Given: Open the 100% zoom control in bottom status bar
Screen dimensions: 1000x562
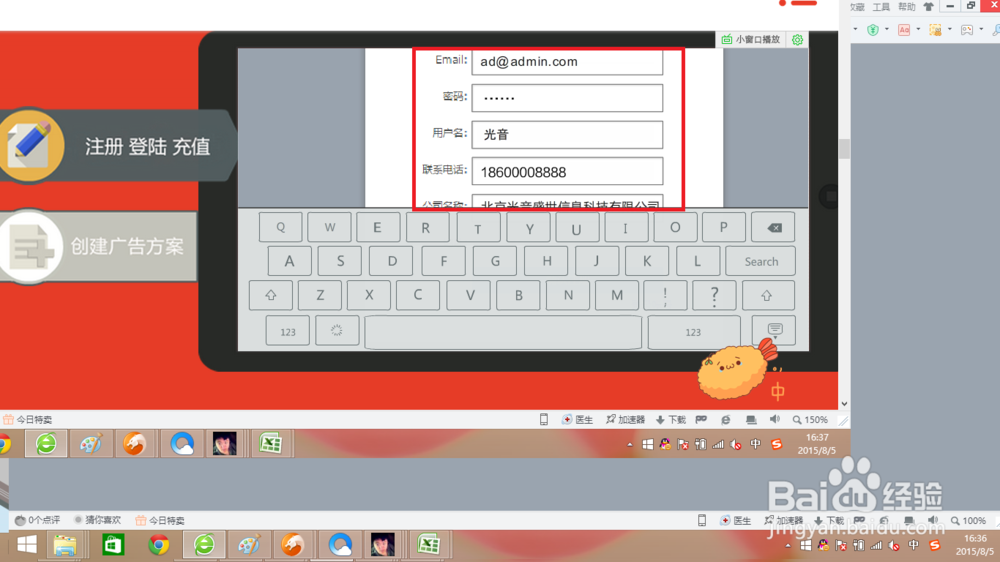Looking at the screenshot, I should [968, 521].
